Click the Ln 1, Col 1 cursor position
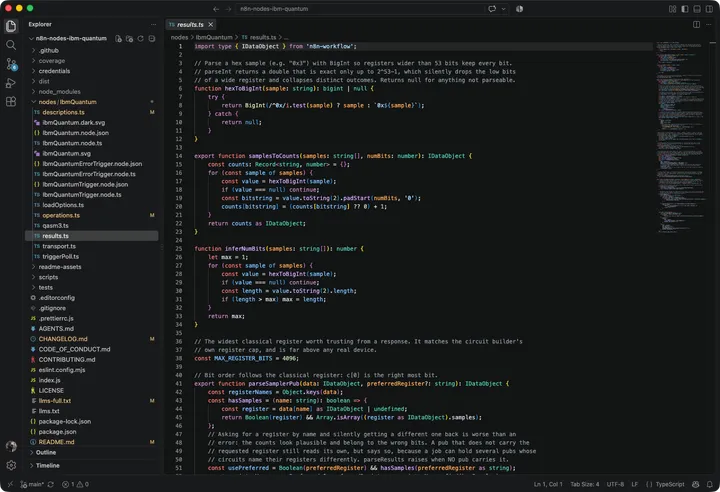This screenshot has width=720, height=492. (x=548, y=484)
